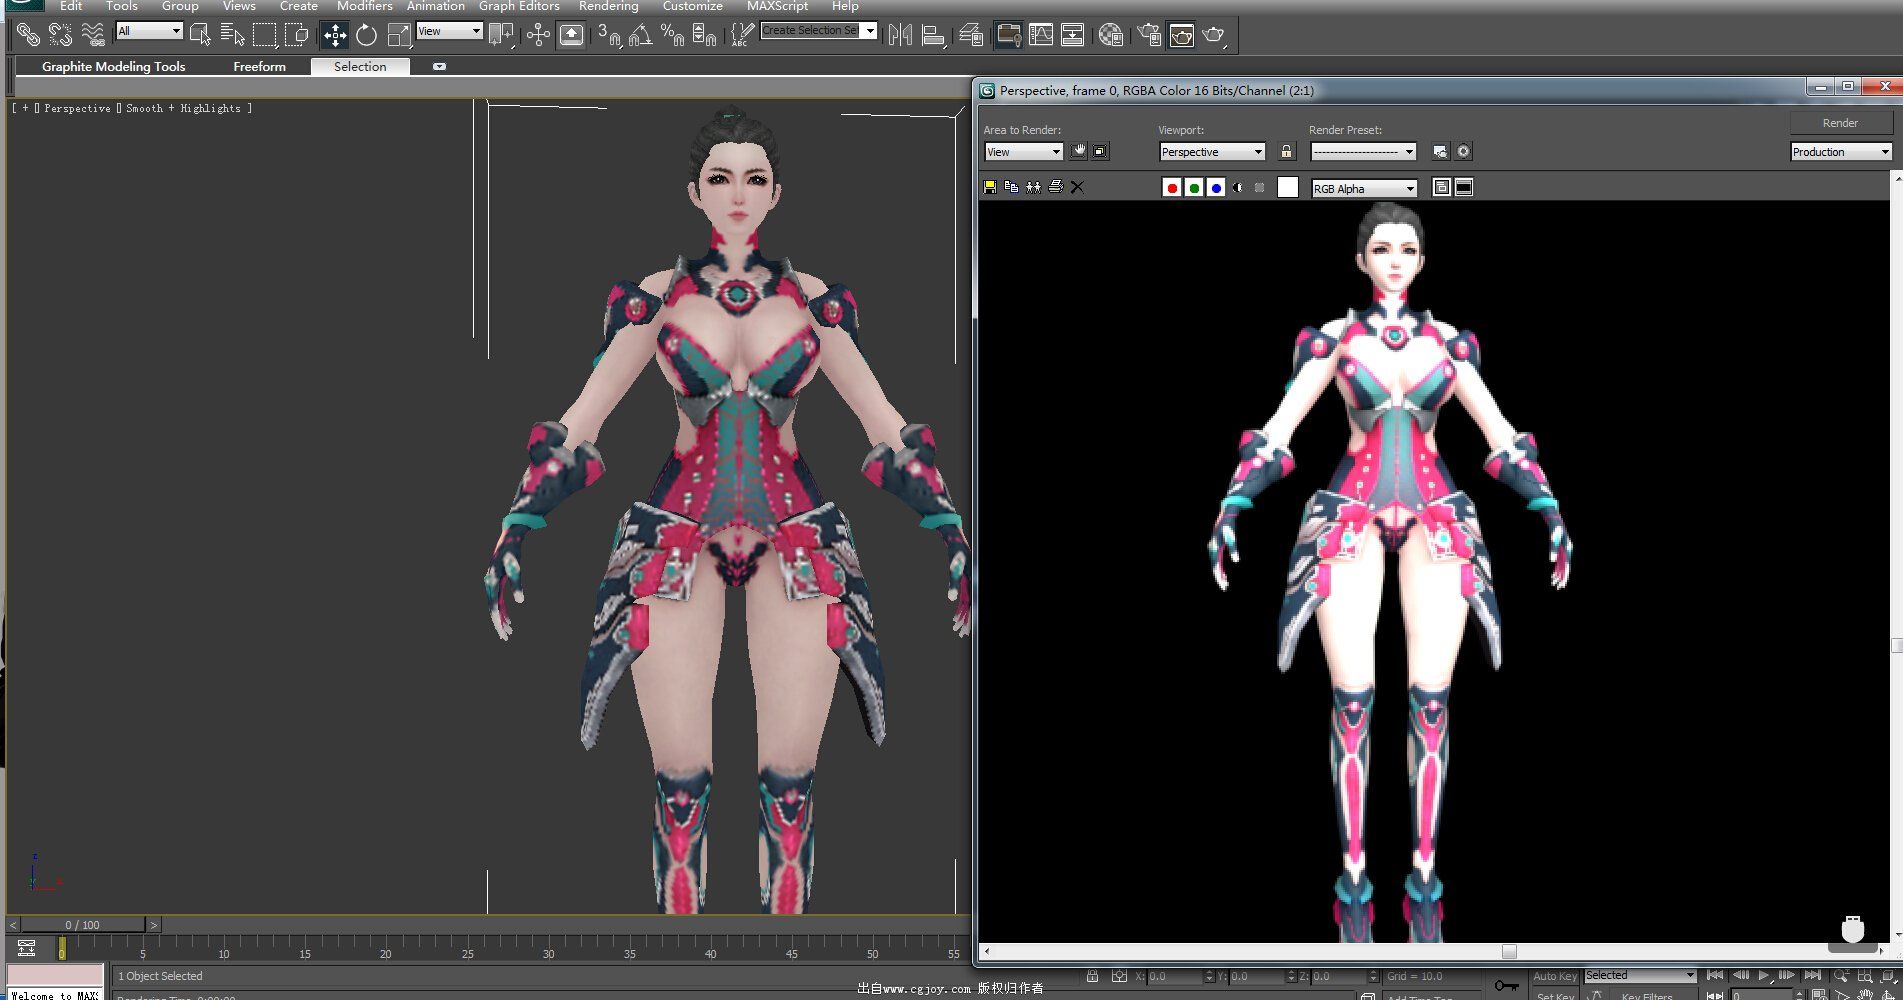Open the Schematic View
Viewport: 1903px width, 1000px height.
[1072, 35]
